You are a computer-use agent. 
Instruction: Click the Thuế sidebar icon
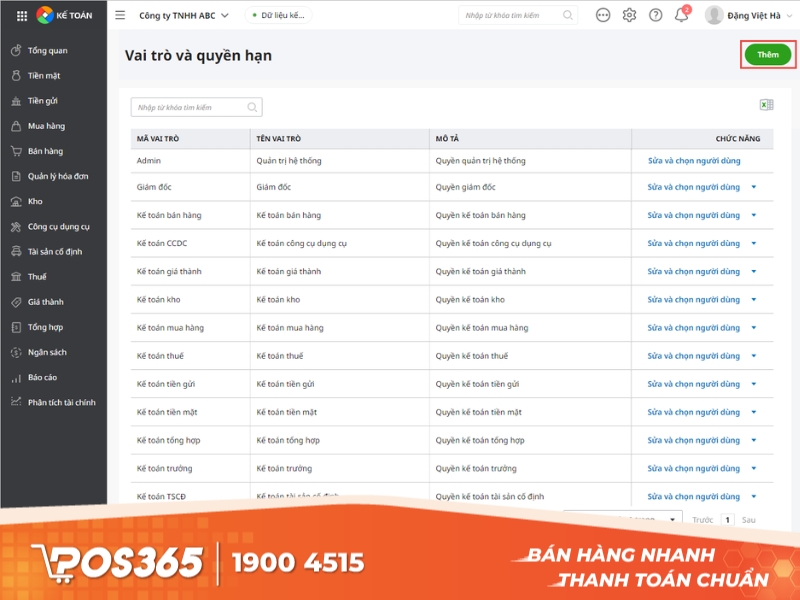click(x=40, y=278)
